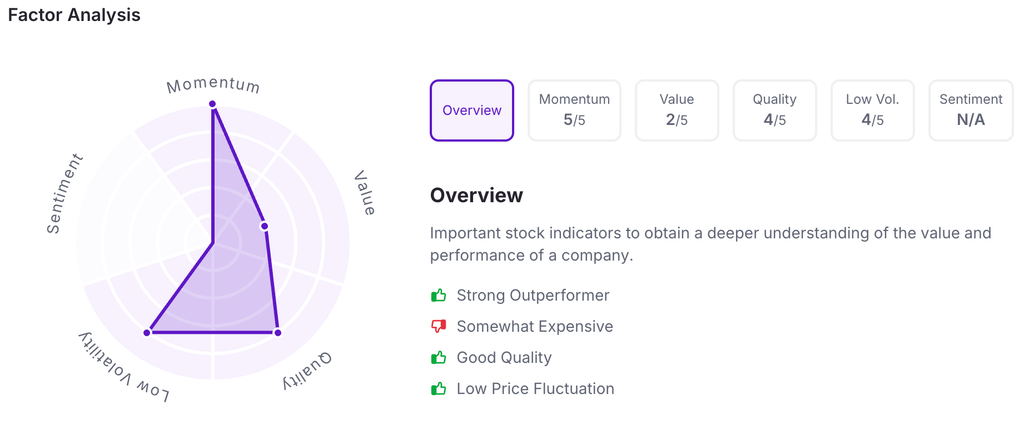Click the Sentiment axis label on chart
This screenshot has height=430, width=1024.
pos(66,194)
